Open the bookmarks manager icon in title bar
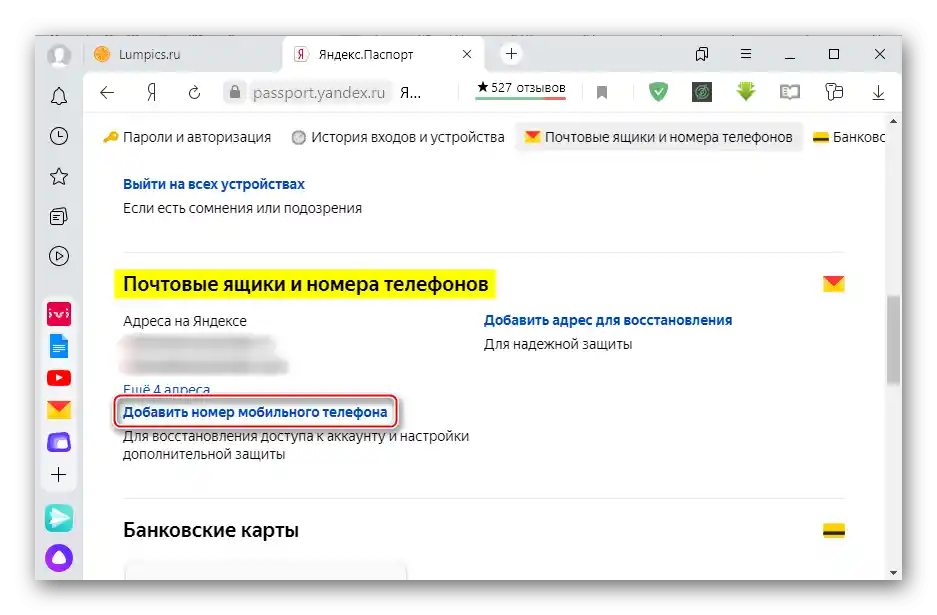The width and height of the screenshot is (937, 615). (x=702, y=54)
